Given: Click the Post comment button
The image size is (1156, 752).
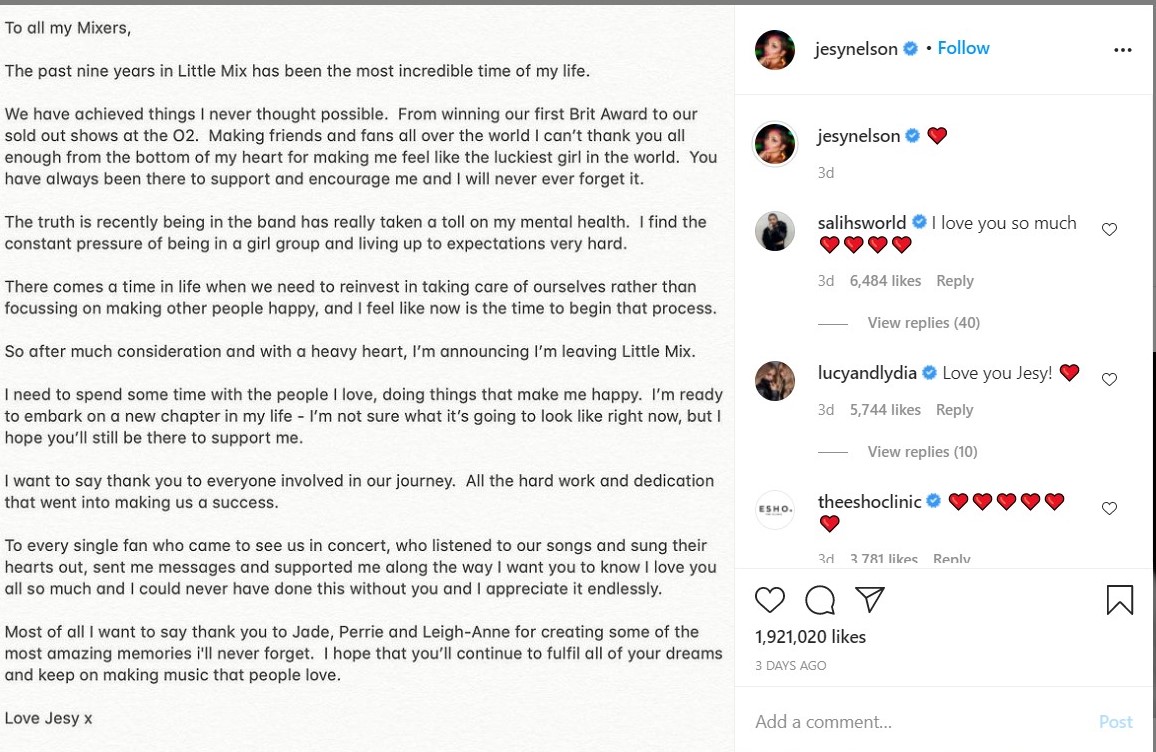Looking at the screenshot, I should 1115,722.
